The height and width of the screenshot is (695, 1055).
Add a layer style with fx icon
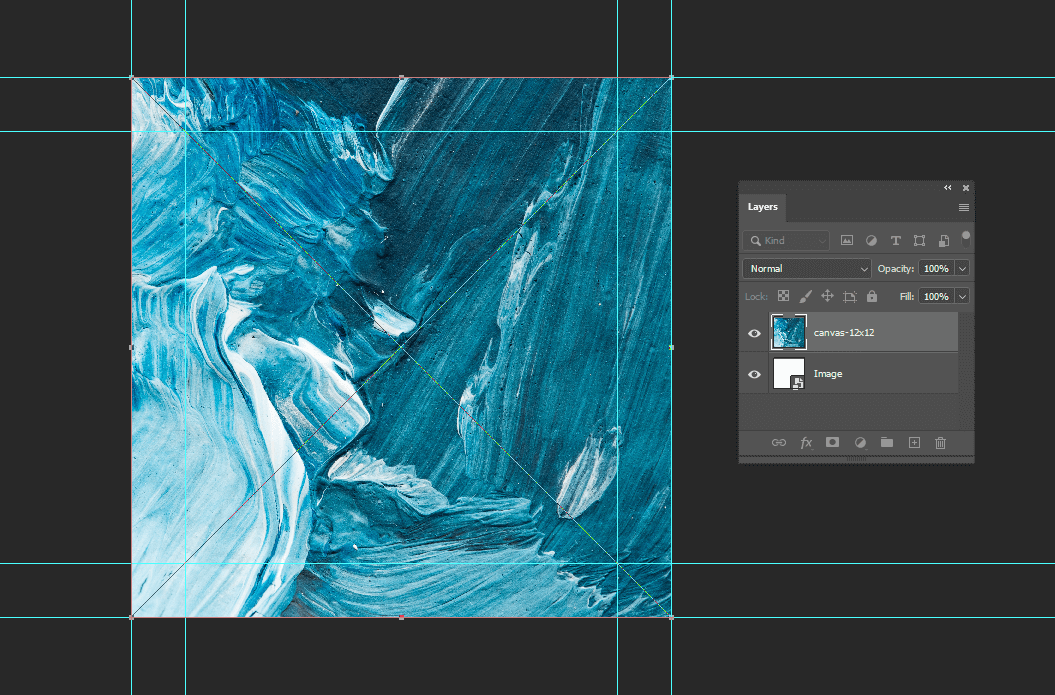pos(806,442)
